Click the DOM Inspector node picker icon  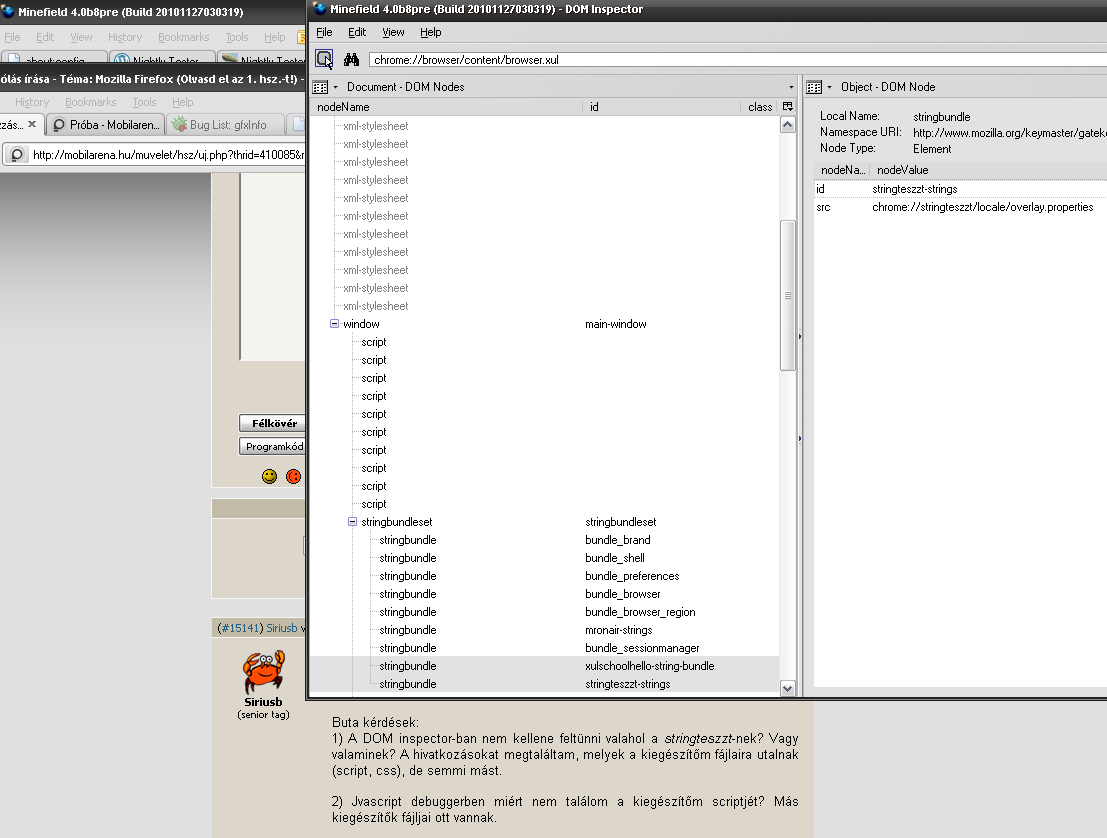tap(324, 59)
